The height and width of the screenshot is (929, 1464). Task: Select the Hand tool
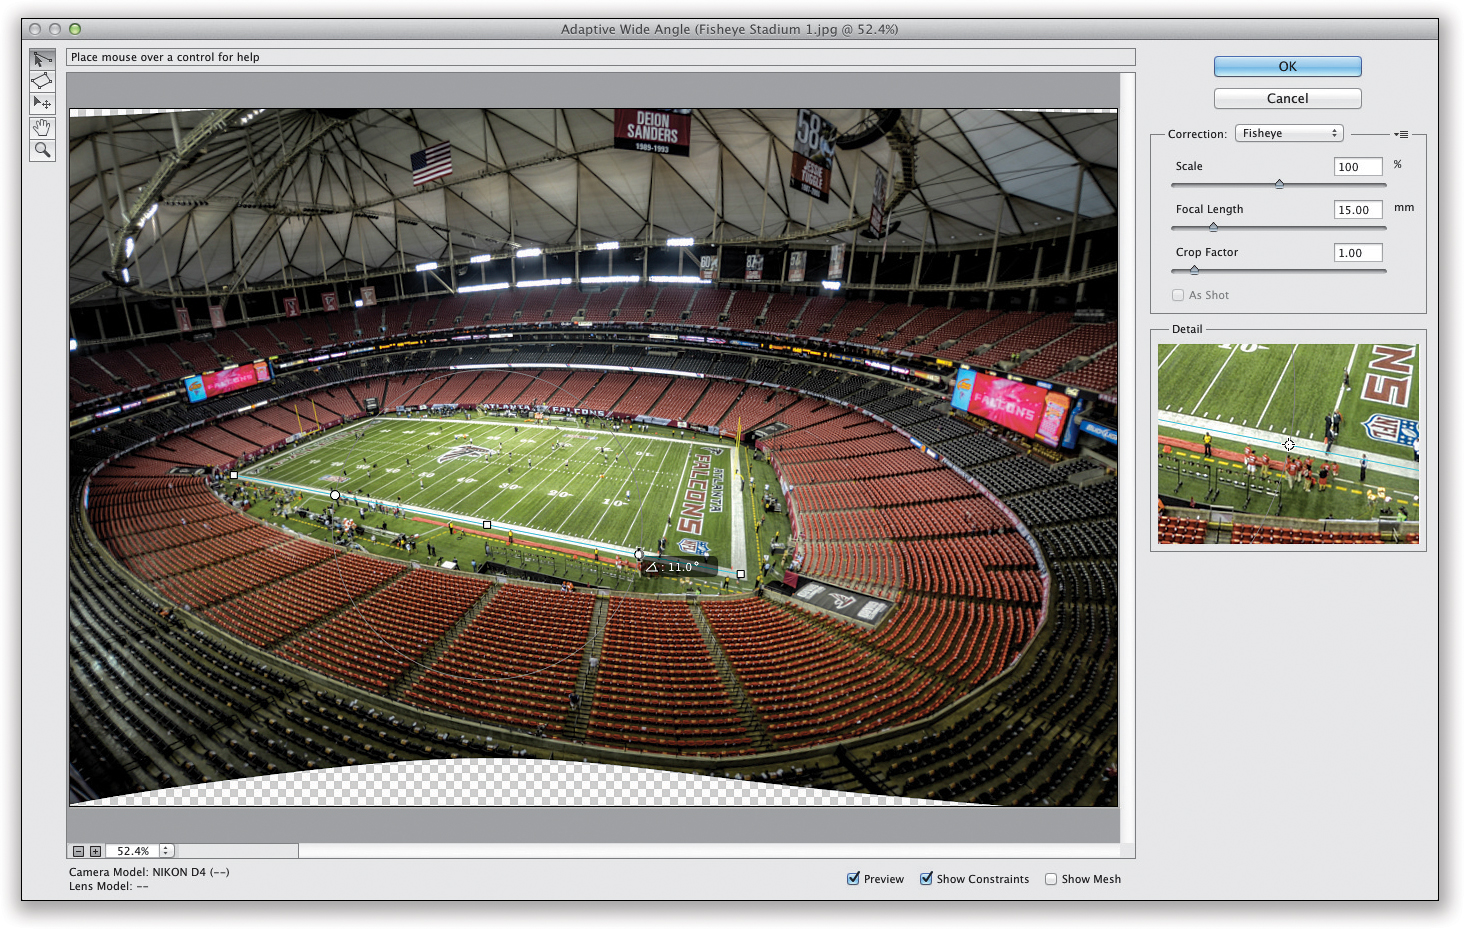pyautogui.click(x=42, y=128)
